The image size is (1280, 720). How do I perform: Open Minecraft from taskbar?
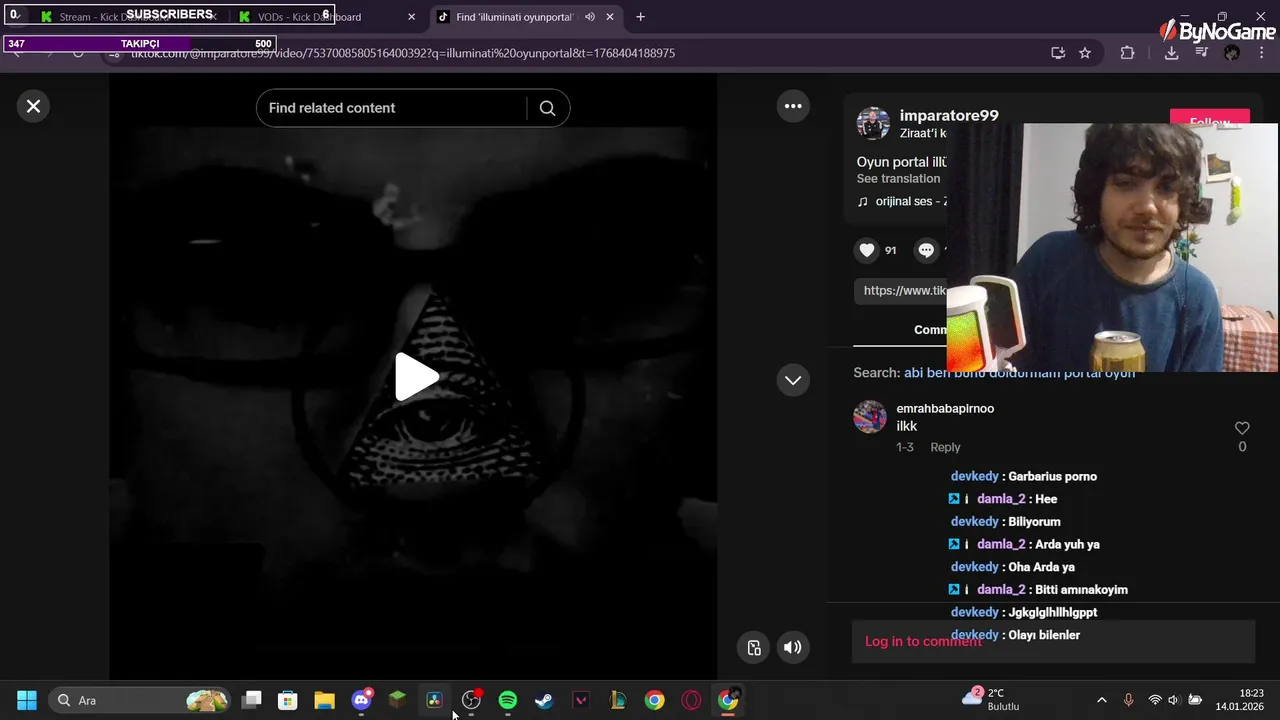click(398, 700)
